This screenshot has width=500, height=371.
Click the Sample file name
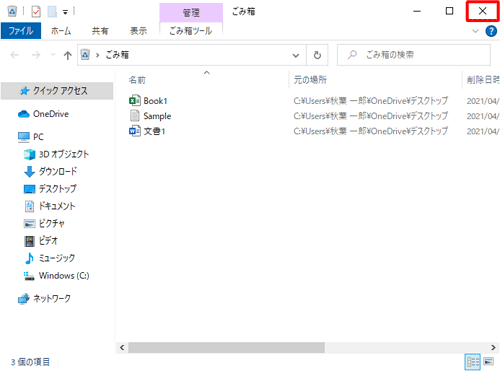157,116
